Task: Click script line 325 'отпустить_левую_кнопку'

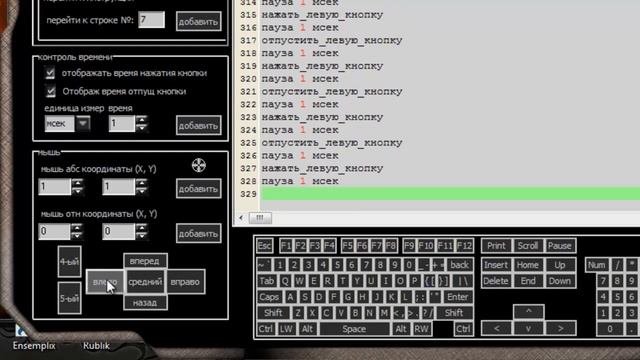Action: [332, 143]
